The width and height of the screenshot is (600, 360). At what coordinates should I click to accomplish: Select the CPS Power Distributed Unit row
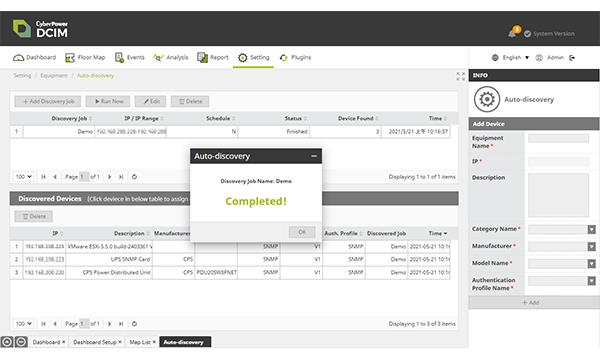230,273
